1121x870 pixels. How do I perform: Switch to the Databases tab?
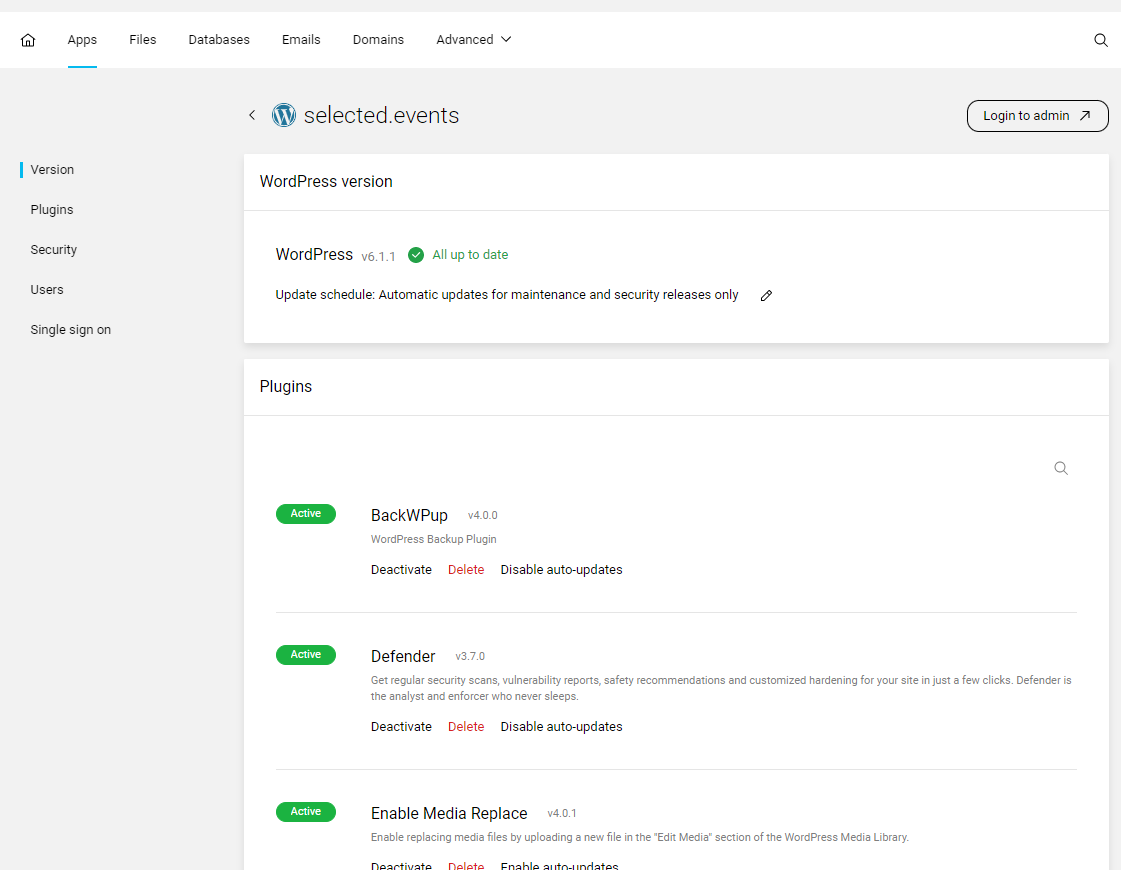(x=219, y=40)
